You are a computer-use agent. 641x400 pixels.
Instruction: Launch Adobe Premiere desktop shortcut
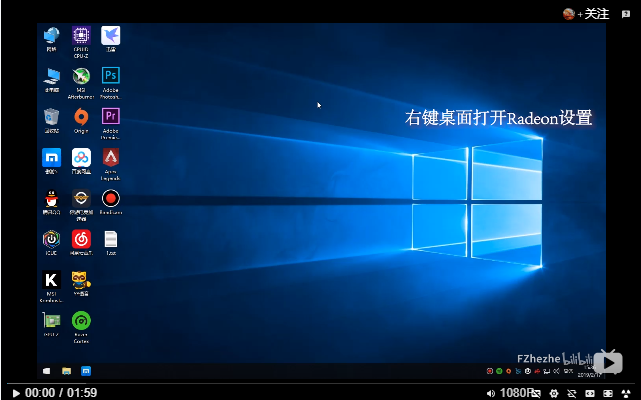[110, 124]
